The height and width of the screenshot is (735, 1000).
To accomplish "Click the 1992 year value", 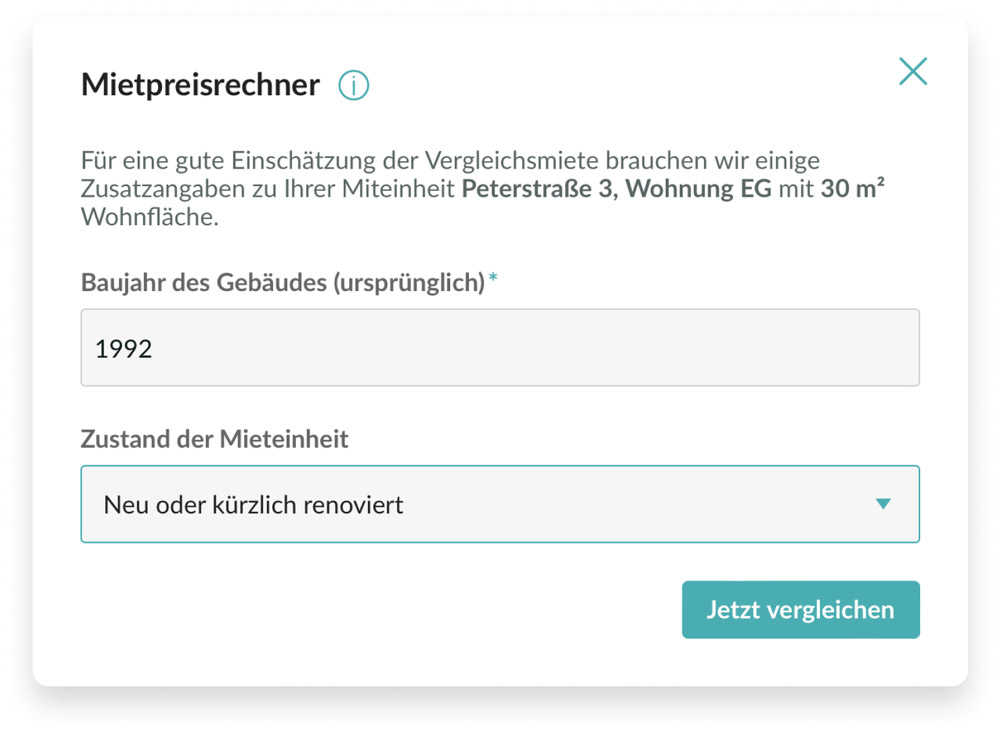I will pyautogui.click(x=124, y=349).
